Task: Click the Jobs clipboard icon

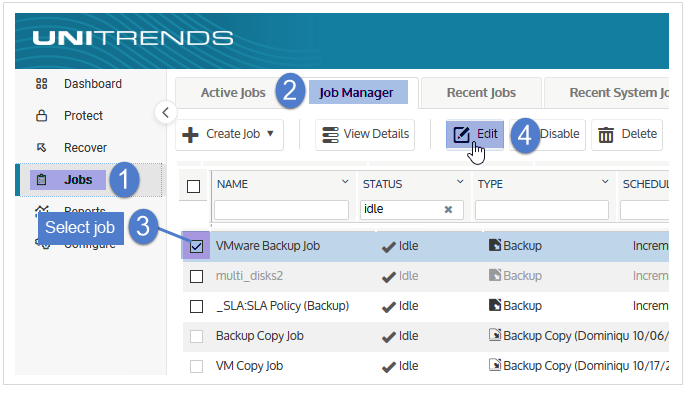Action: 41,180
